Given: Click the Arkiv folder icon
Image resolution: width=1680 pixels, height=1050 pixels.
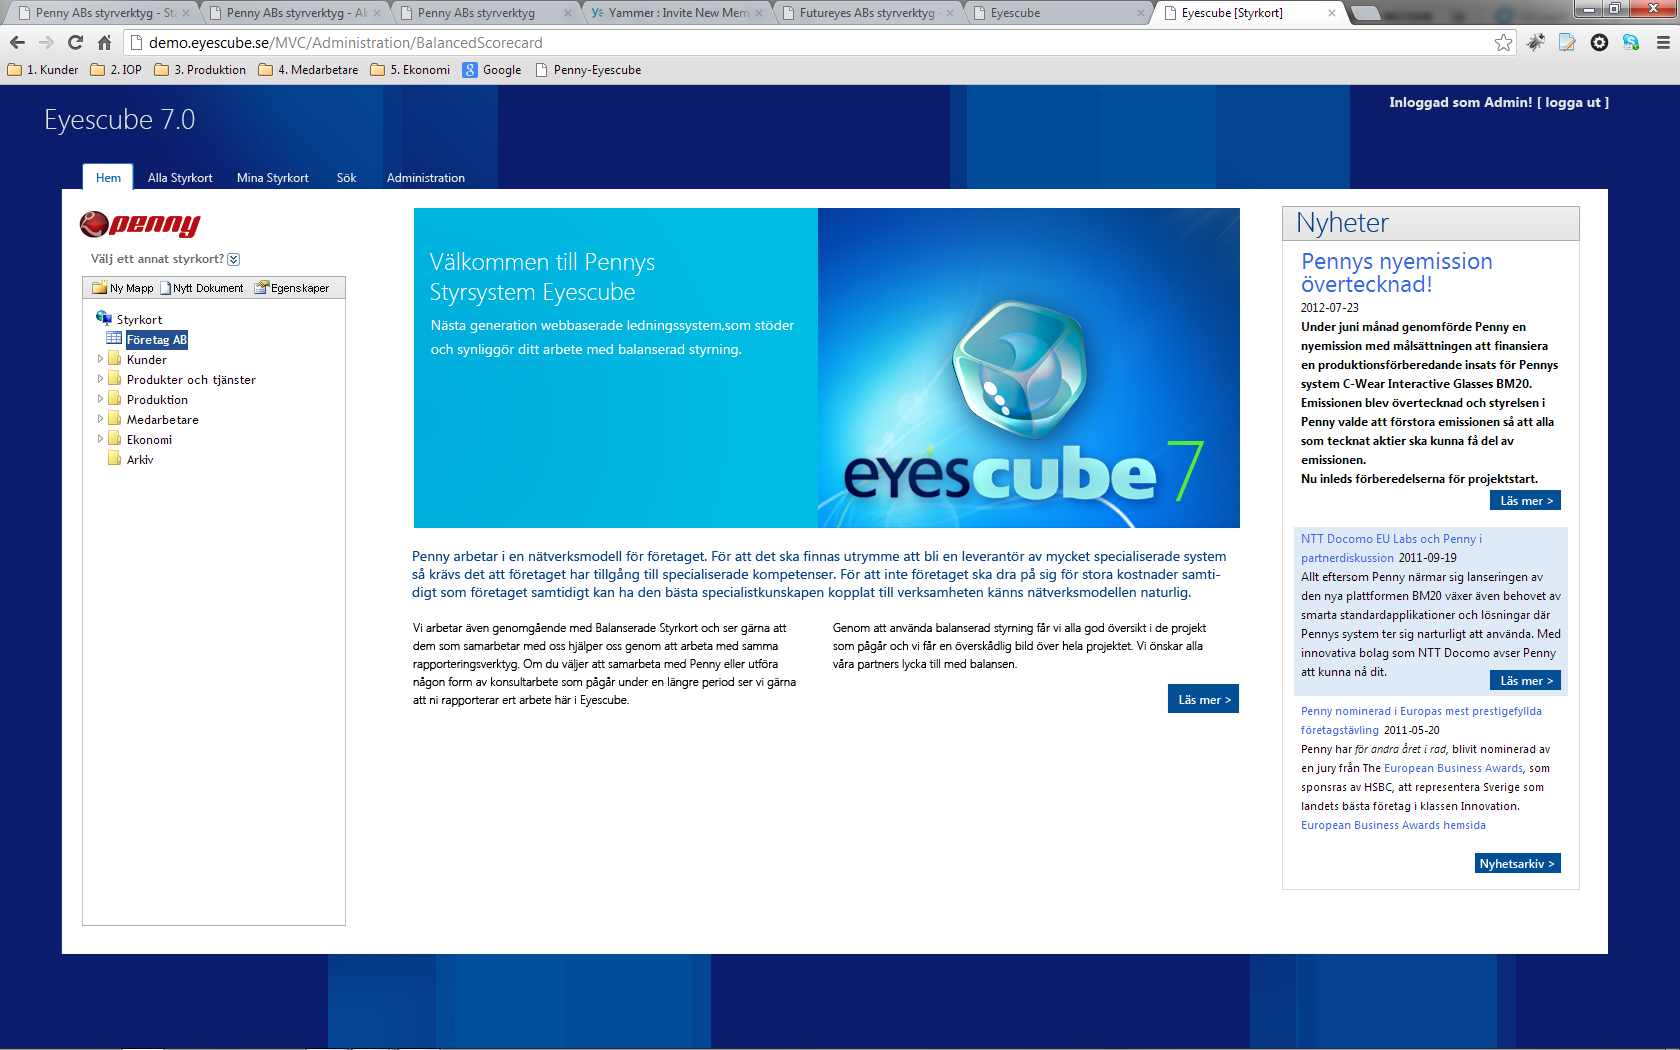Looking at the screenshot, I should (x=114, y=459).
